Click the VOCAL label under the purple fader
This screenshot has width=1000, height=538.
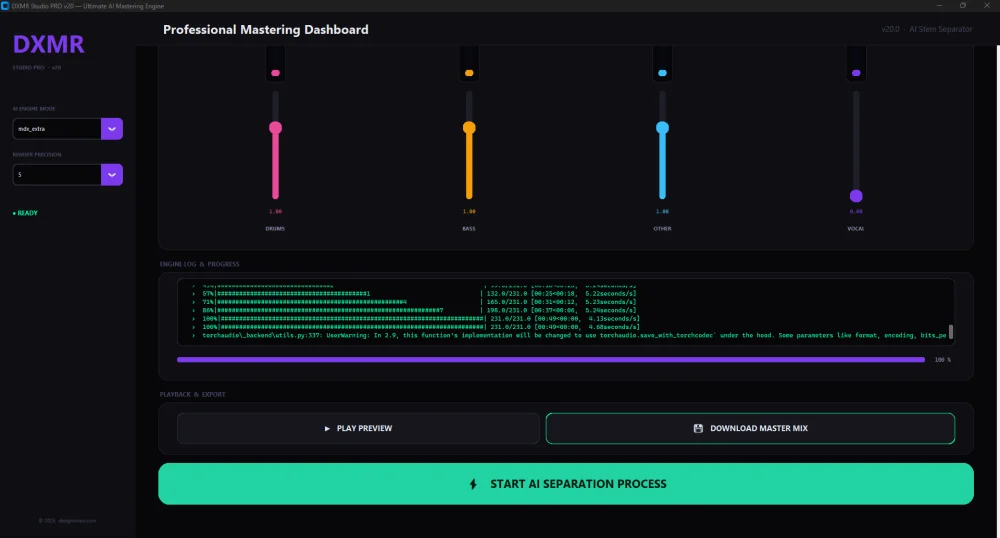click(856, 229)
